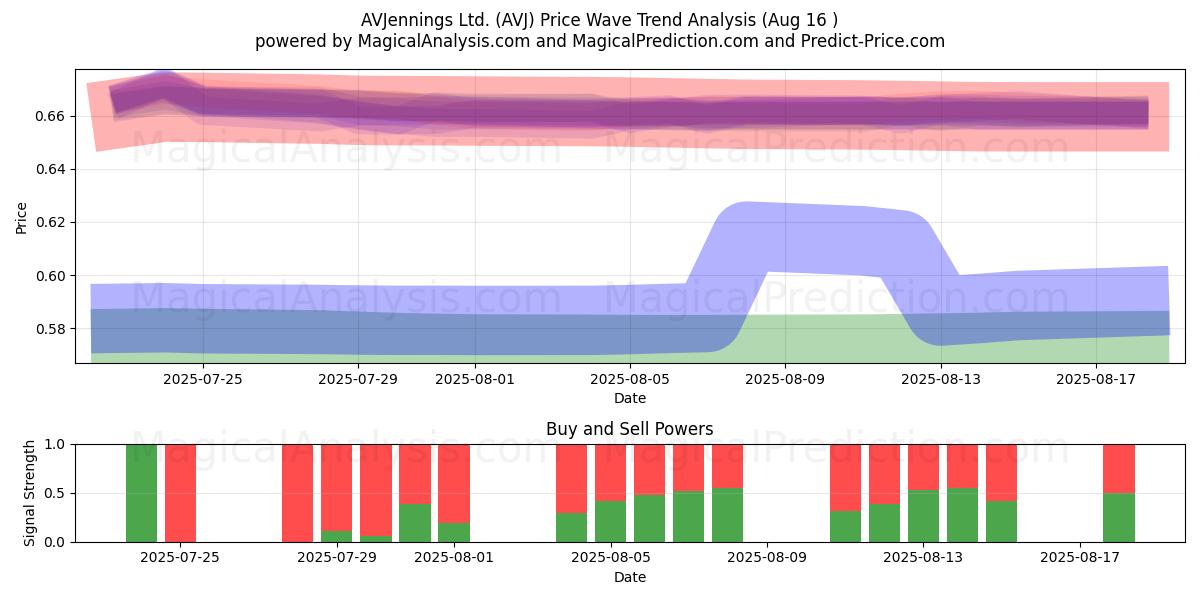
Task: Click the 2025-07-29 date tick in price chart
Action: pyautogui.click(x=358, y=379)
